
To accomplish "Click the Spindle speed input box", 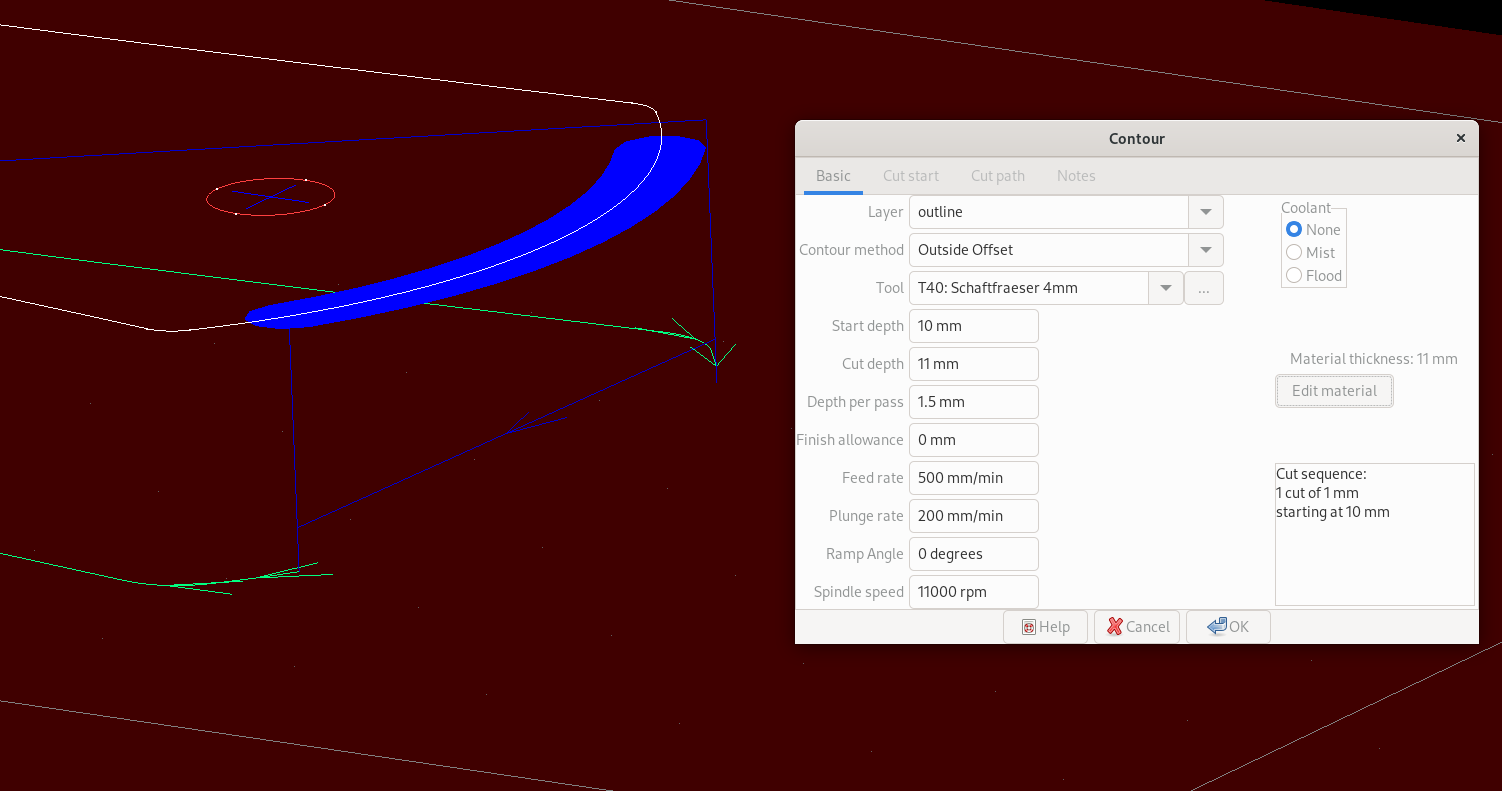I will tap(973, 592).
